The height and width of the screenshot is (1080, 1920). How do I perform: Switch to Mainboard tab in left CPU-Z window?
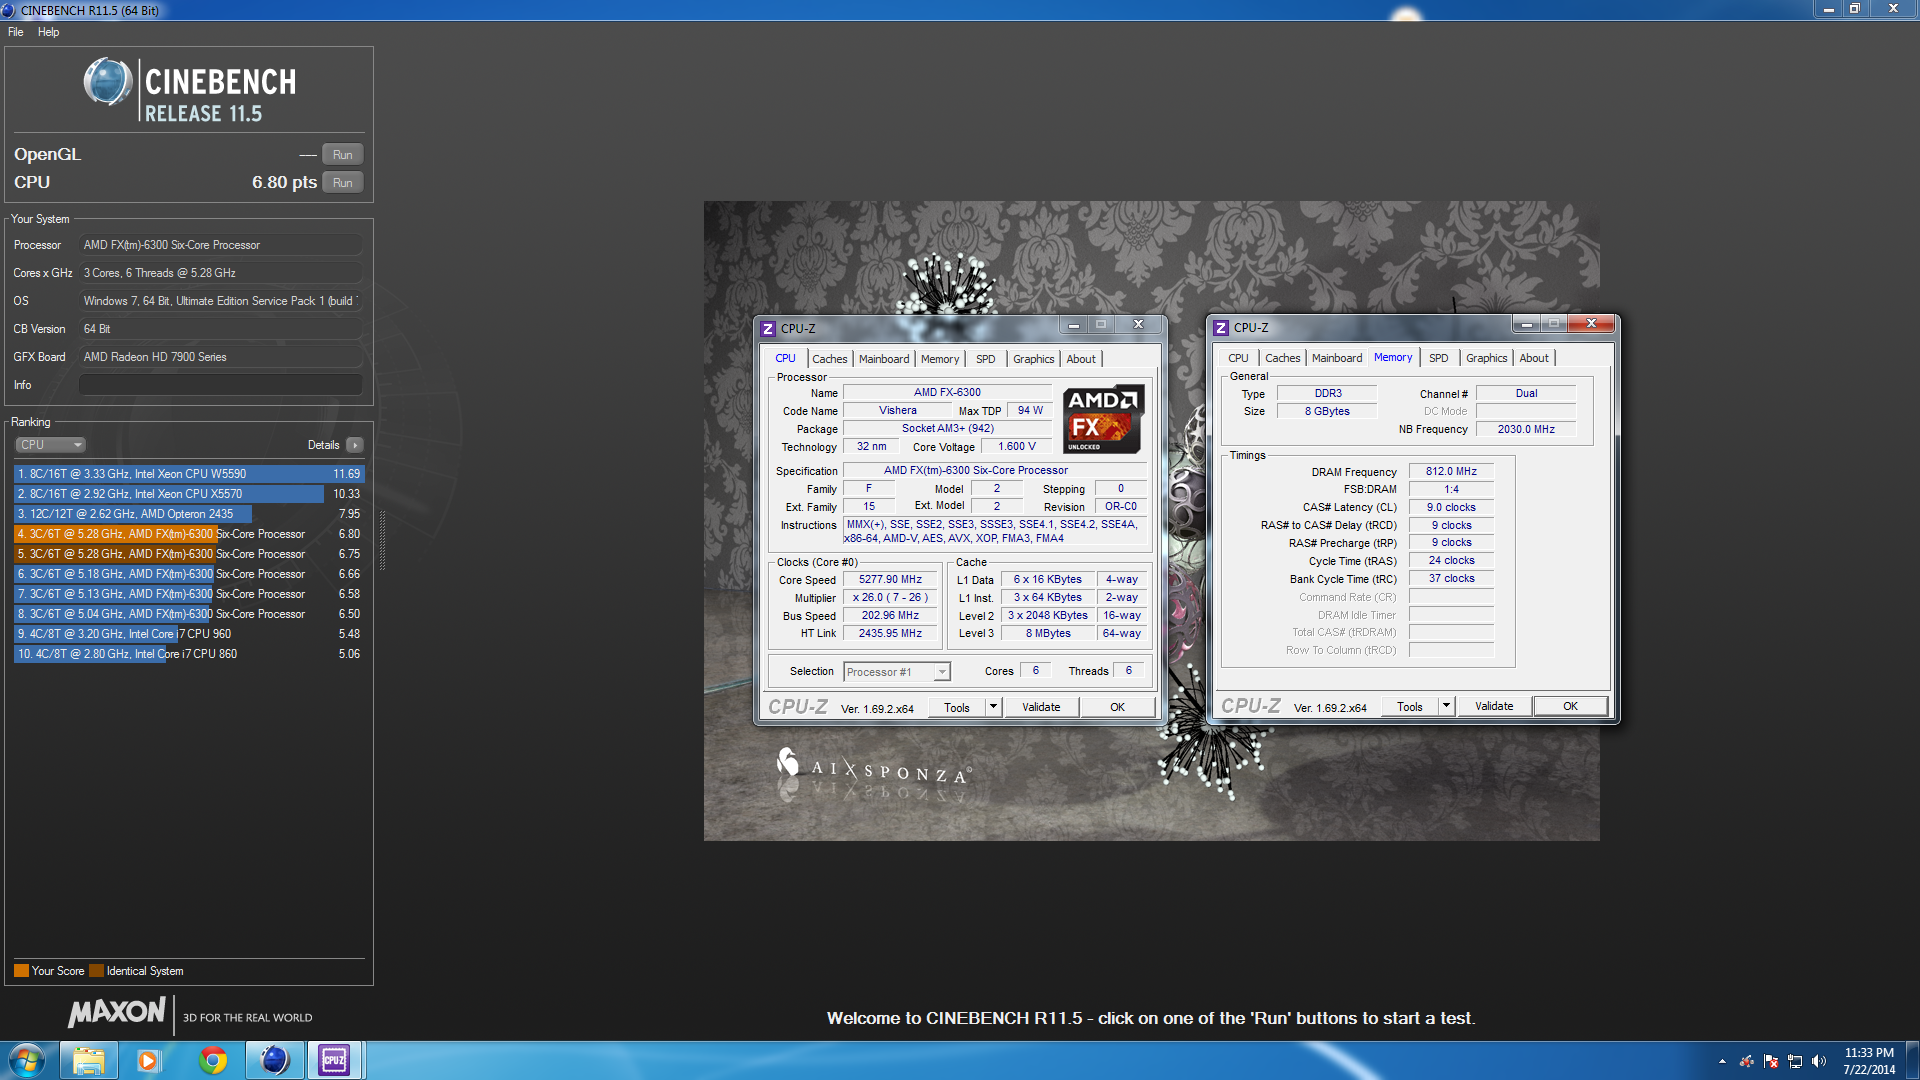coord(884,359)
